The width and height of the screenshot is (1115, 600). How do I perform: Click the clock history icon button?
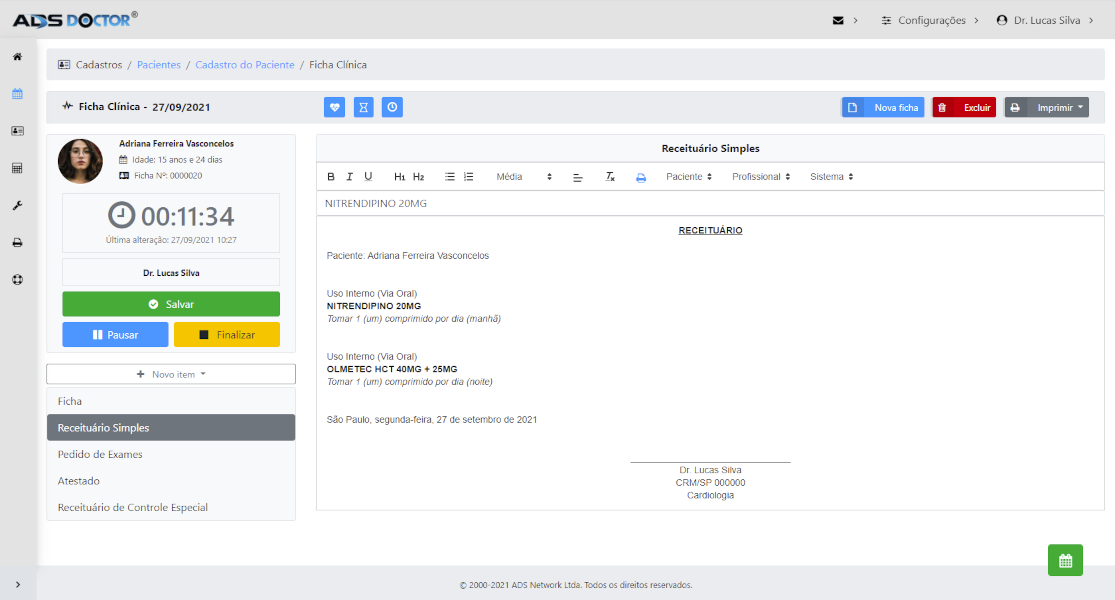click(x=392, y=107)
